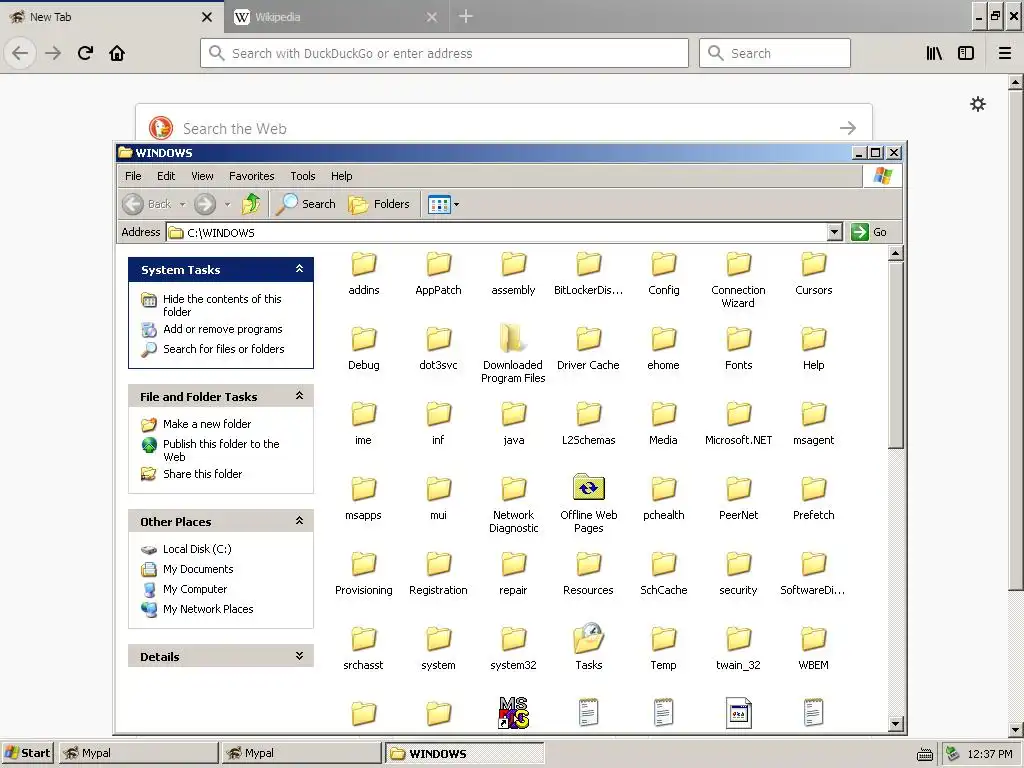Viewport: 1024px width, 768px height.
Task: Click the browser Search box
Action: point(775,53)
